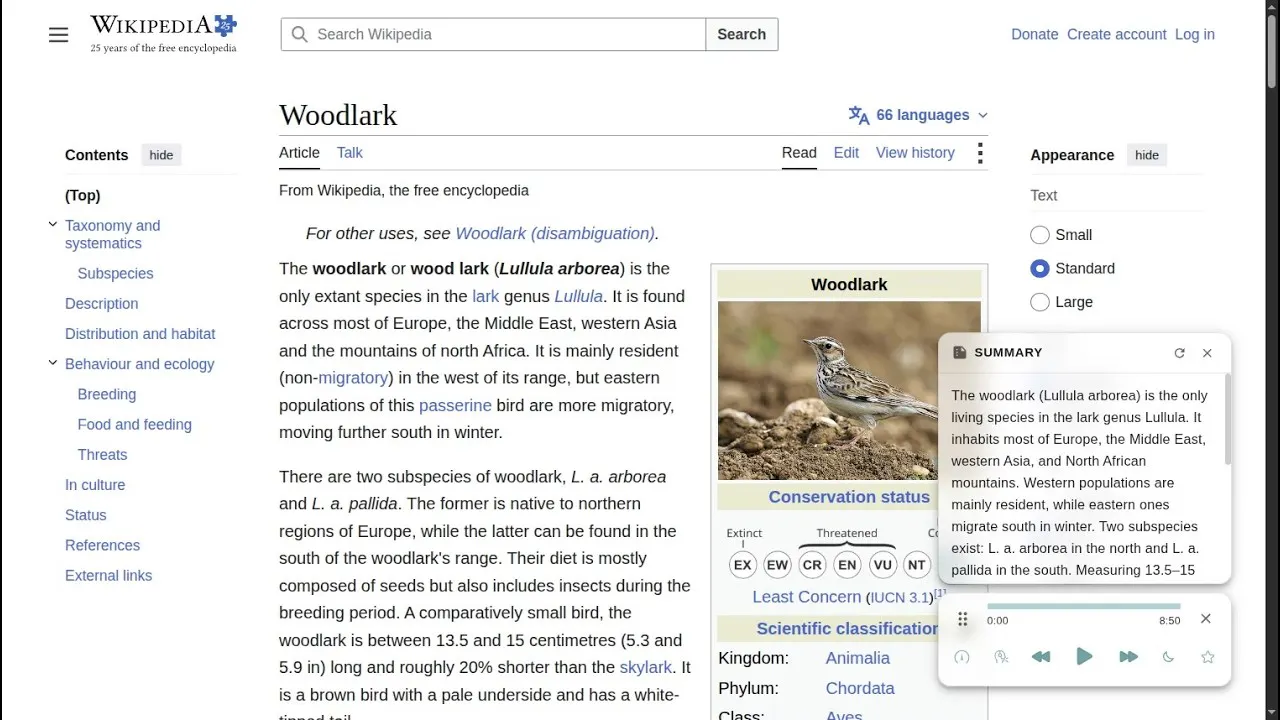Viewport: 1280px width, 720px height.
Task: Hide the Contents sidebar
Action: [x=161, y=155]
